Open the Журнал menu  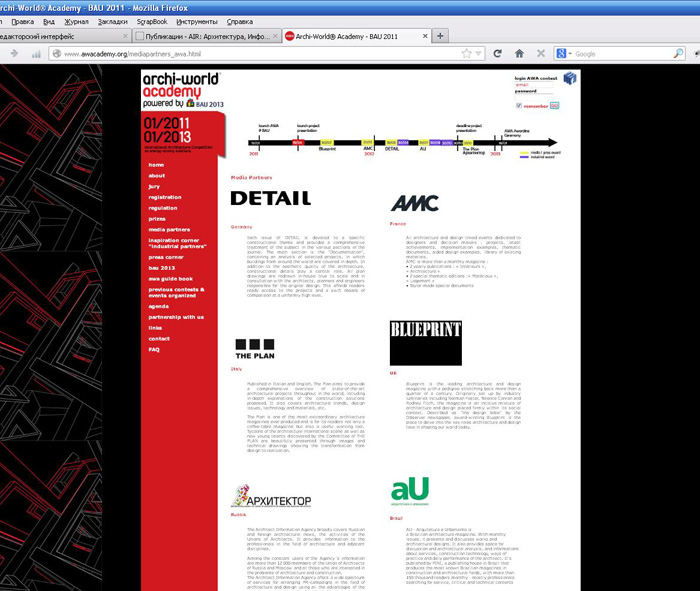coord(76,21)
